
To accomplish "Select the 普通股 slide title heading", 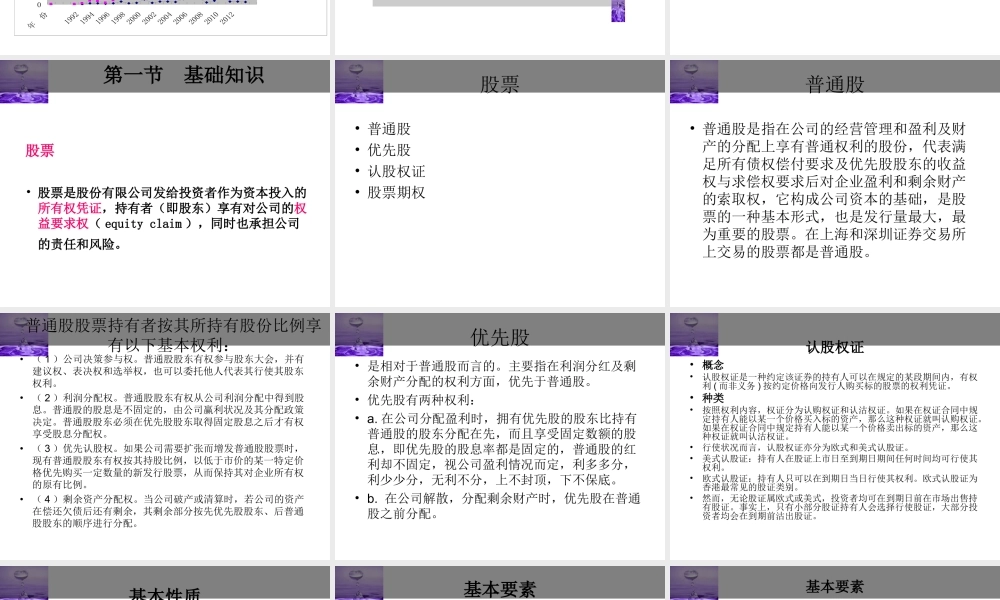I will (x=833, y=84).
